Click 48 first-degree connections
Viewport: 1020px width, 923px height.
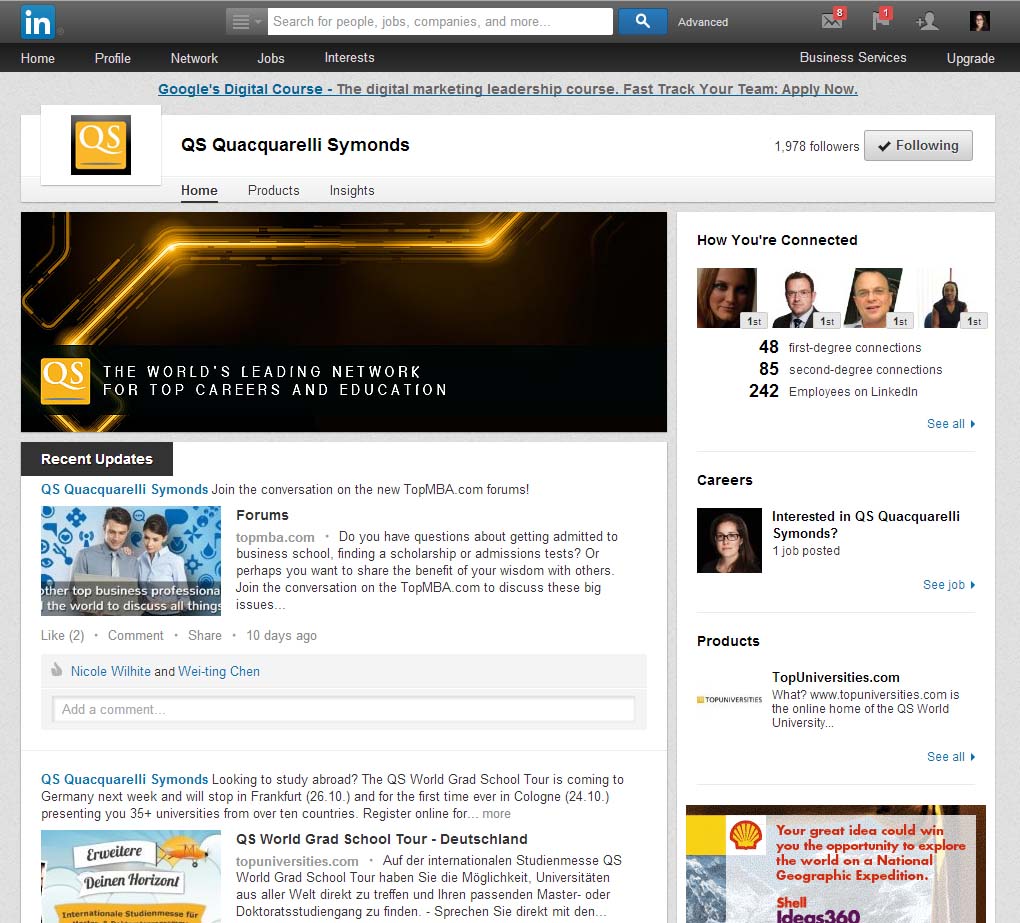coord(840,347)
